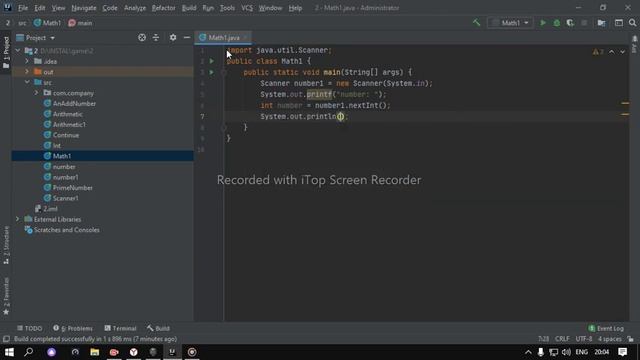640x360 pixels.
Task: Open Project panel settings gear
Action: coord(173,38)
